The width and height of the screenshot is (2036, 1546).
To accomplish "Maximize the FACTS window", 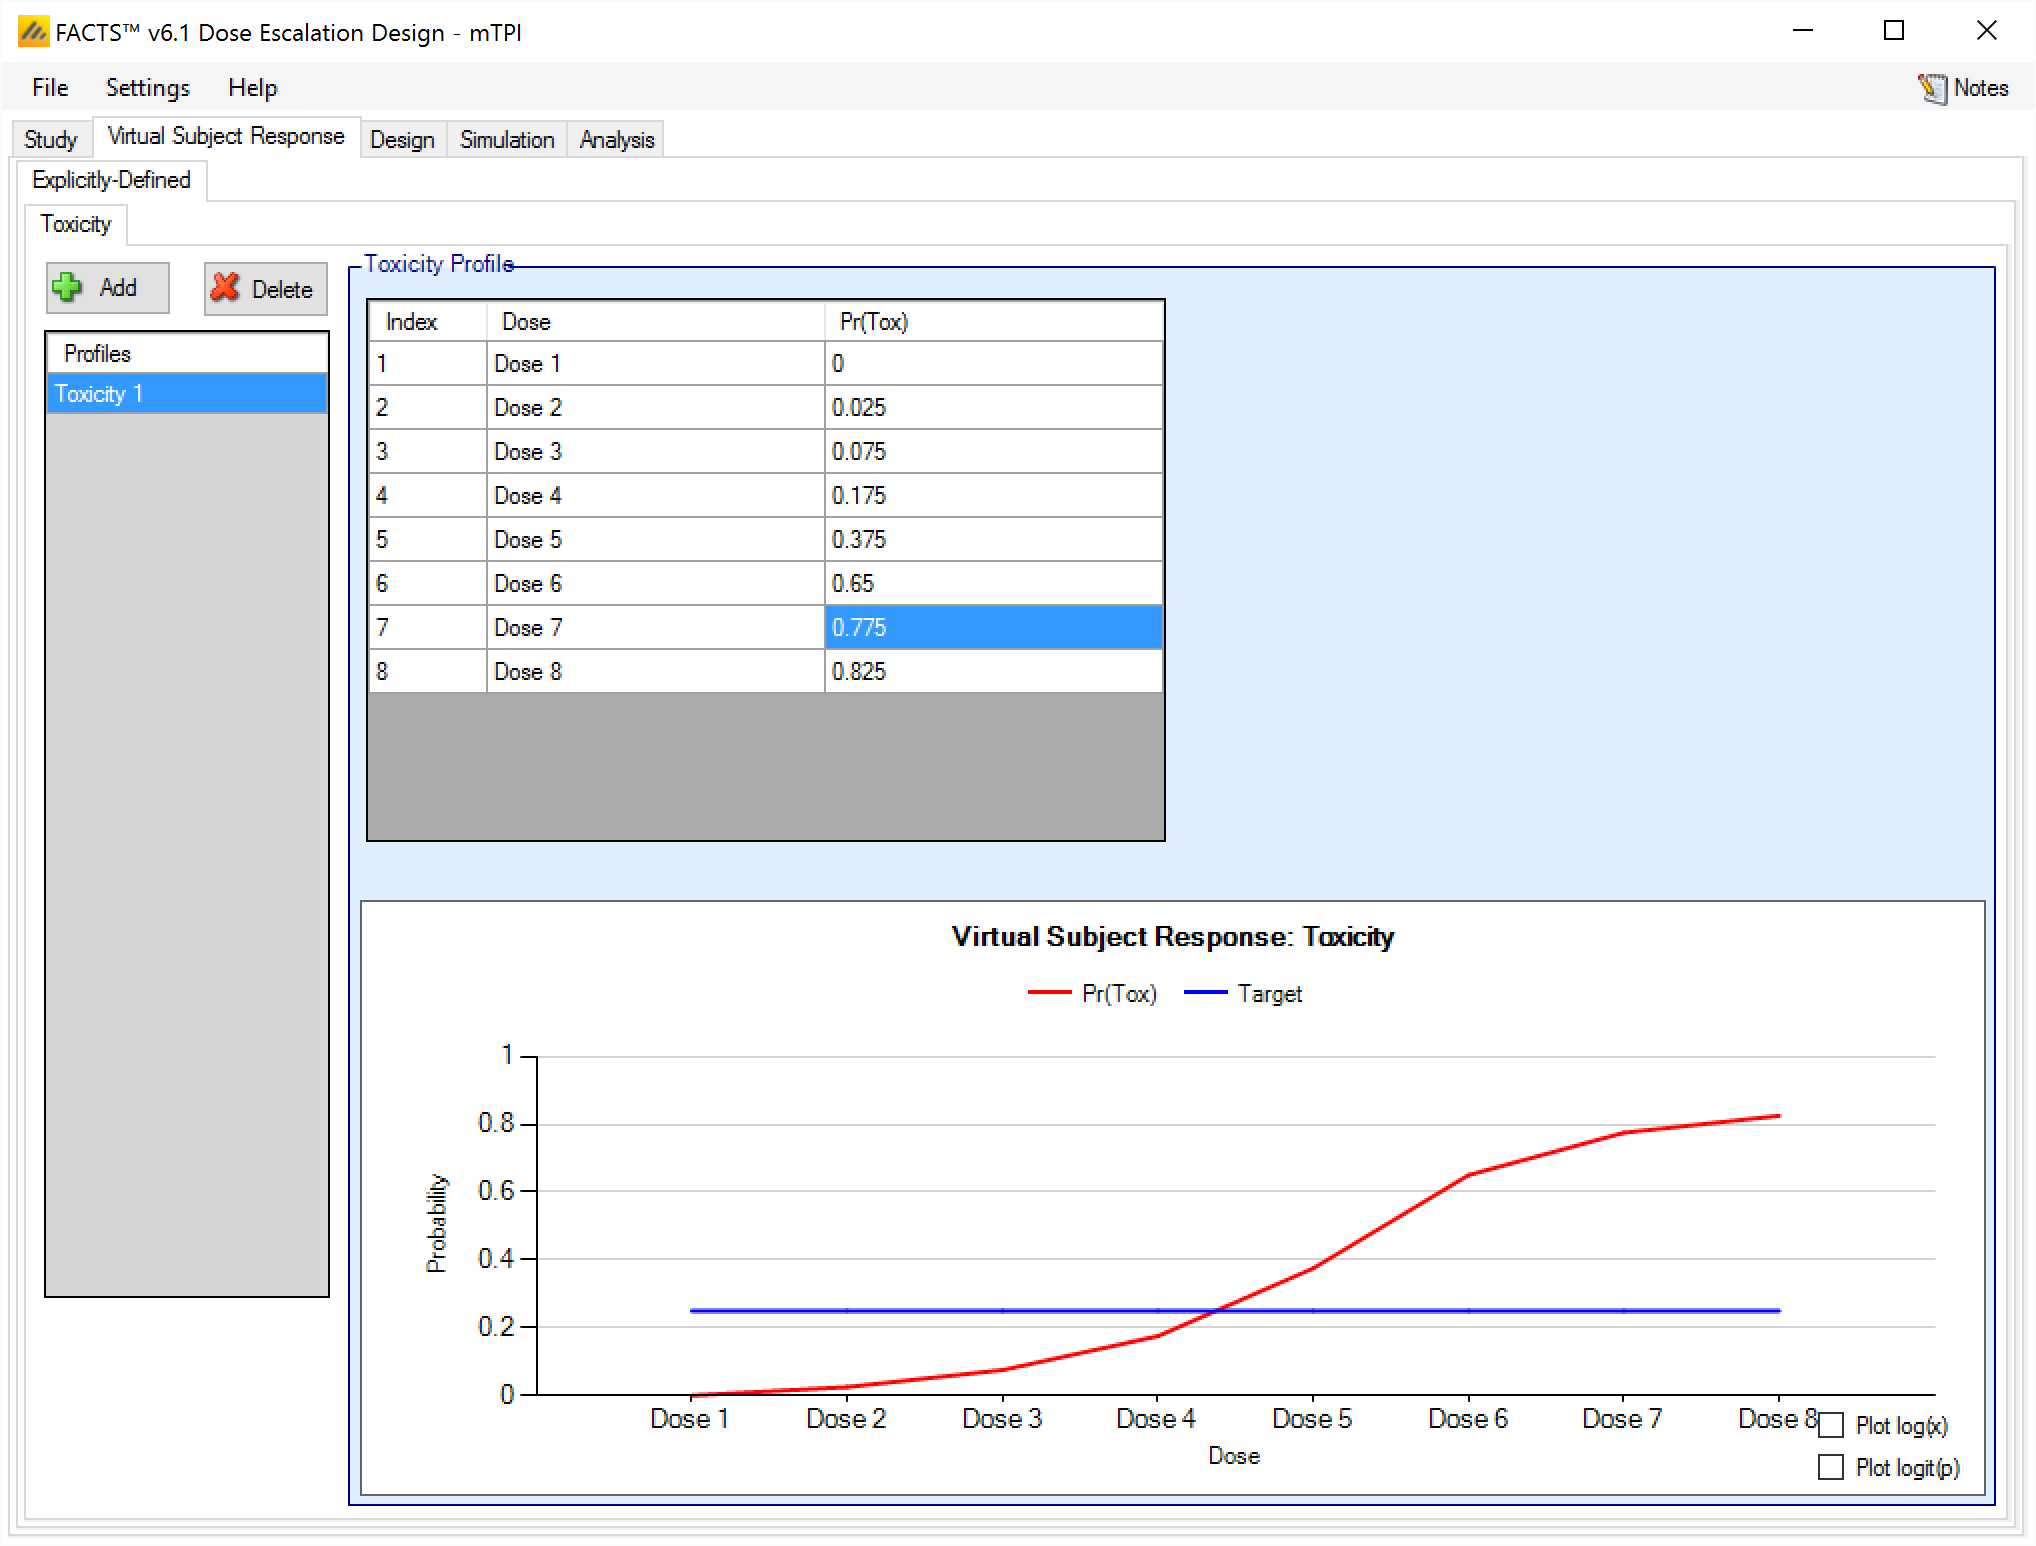I will tap(1893, 31).
